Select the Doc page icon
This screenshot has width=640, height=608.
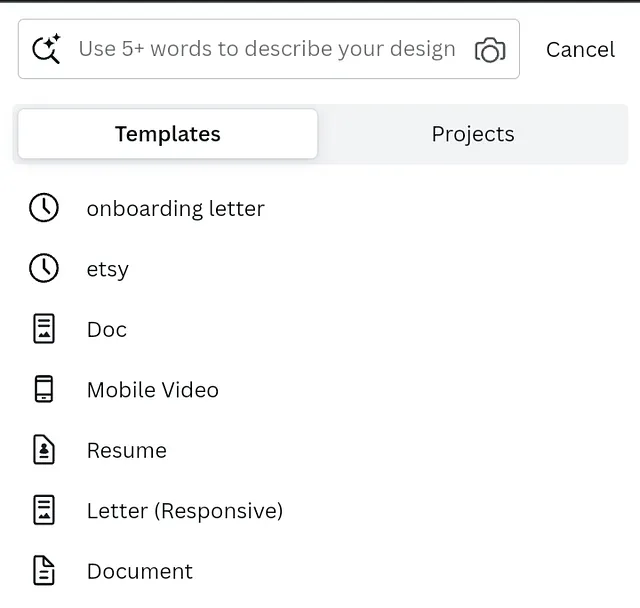tap(44, 328)
